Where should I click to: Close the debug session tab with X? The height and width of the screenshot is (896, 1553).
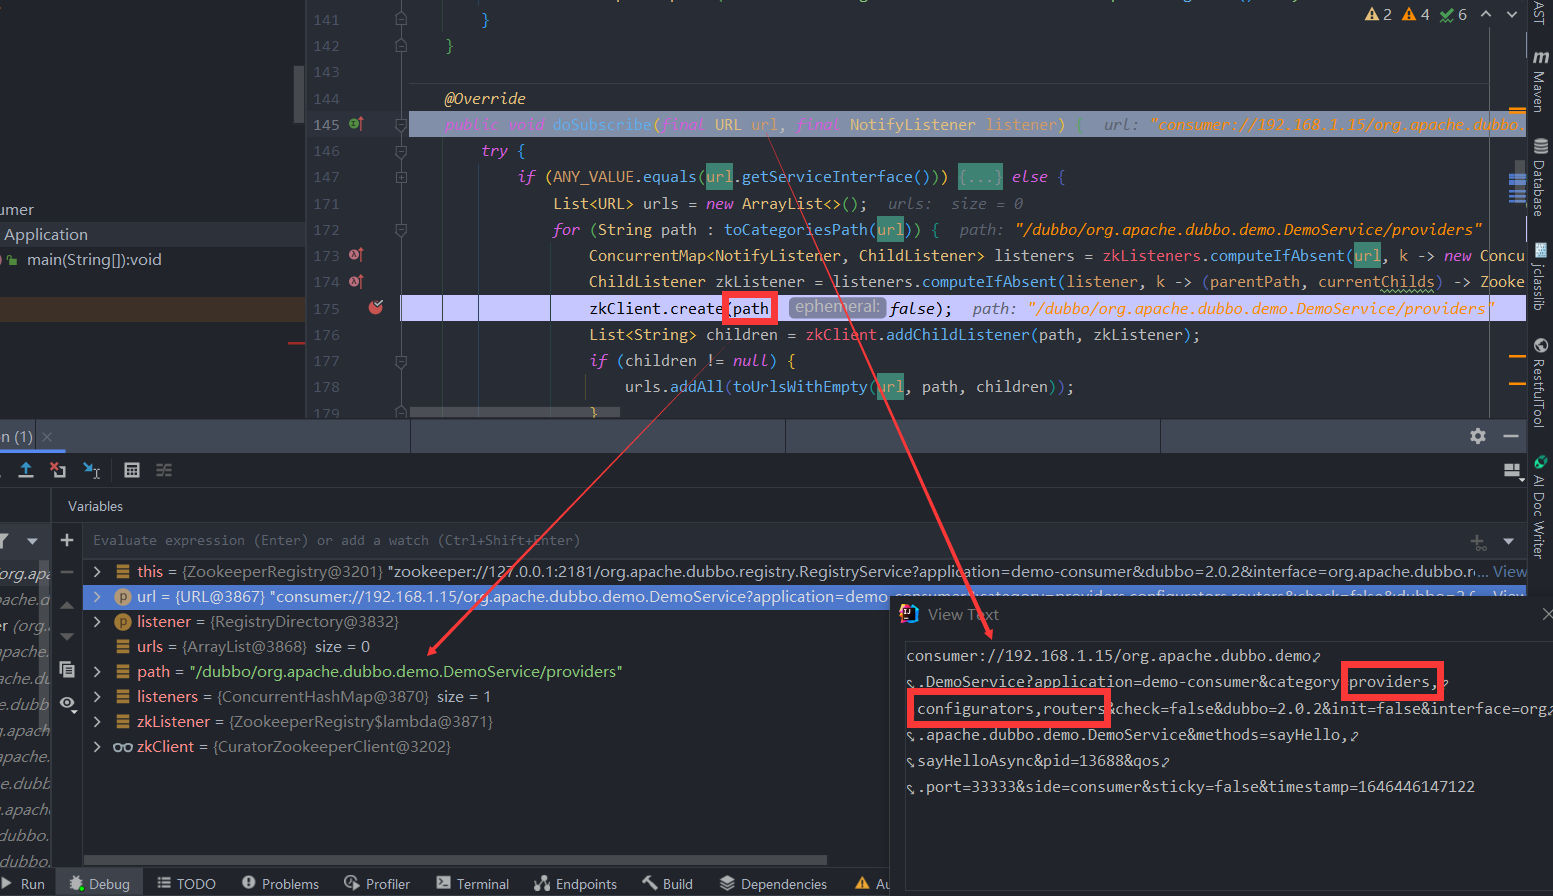(x=47, y=436)
